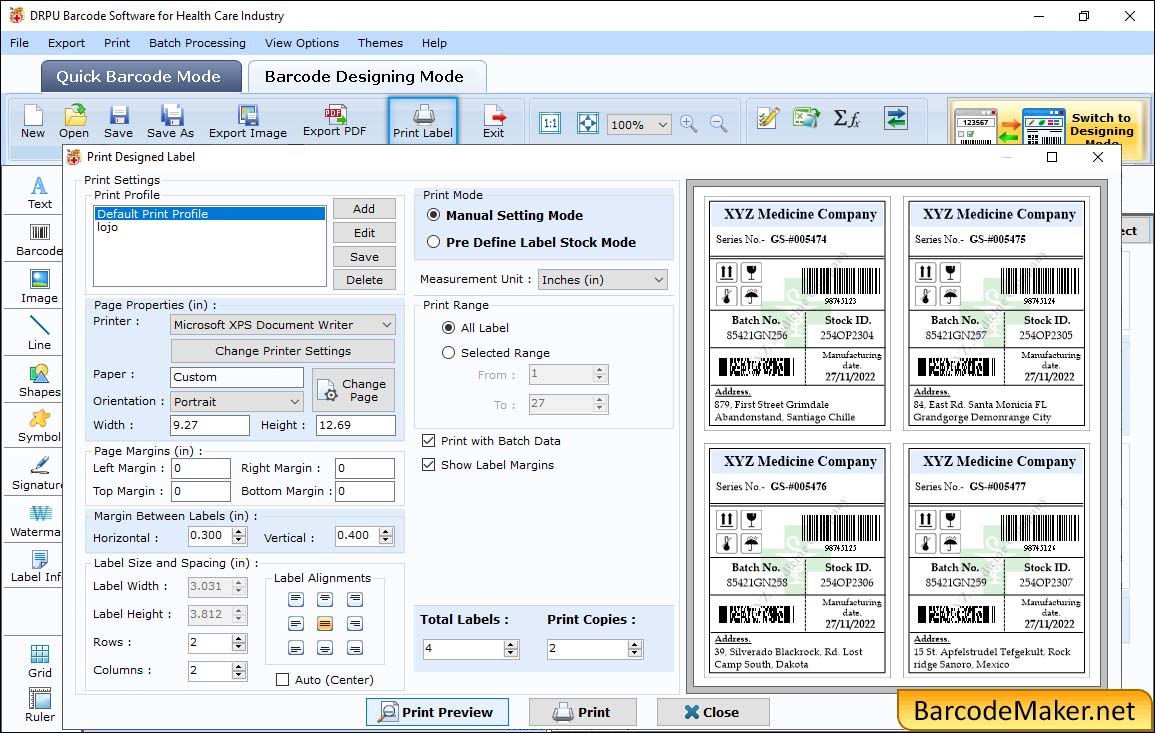Increase Vertical margin between labels
The image size is (1155, 733).
[x=386, y=531]
